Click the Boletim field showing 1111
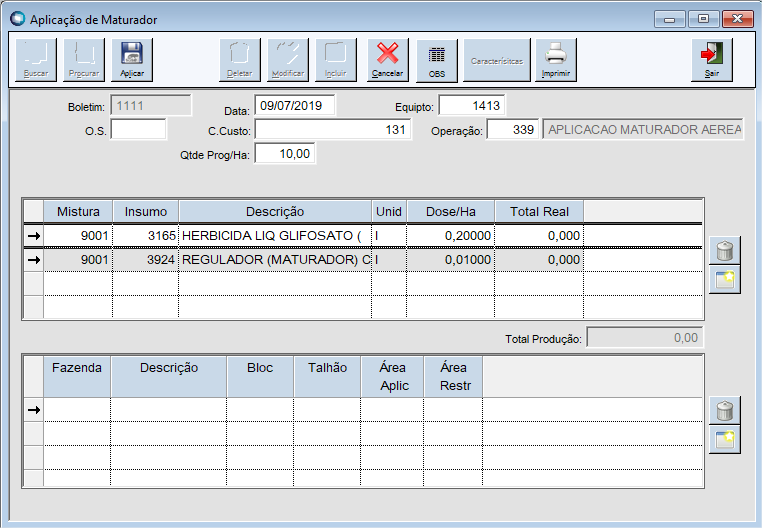This screenshot has width=762, height=528. coord(151,106)
